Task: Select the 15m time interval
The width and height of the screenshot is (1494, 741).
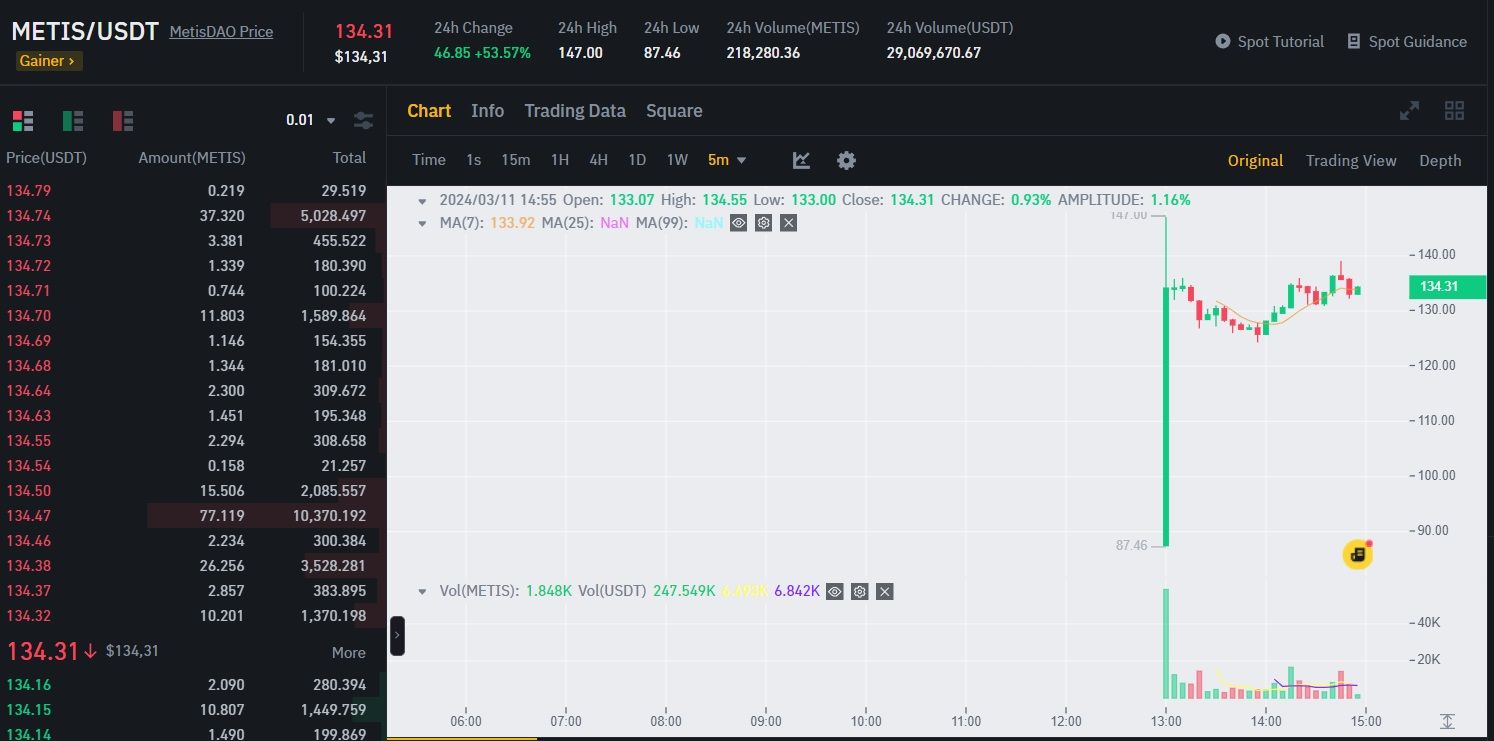Action: pos(516,160)
